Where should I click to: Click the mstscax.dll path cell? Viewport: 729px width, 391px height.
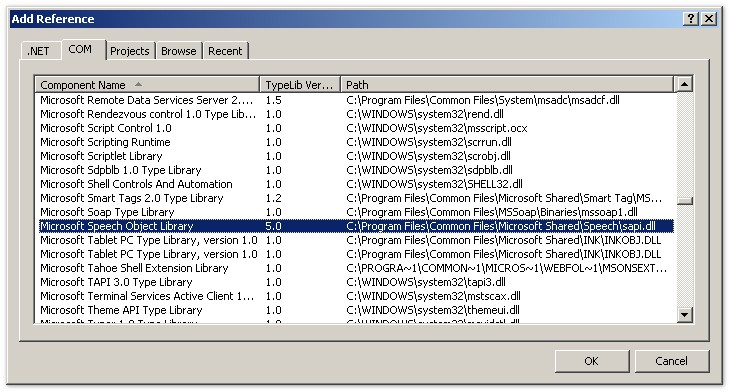433,296
